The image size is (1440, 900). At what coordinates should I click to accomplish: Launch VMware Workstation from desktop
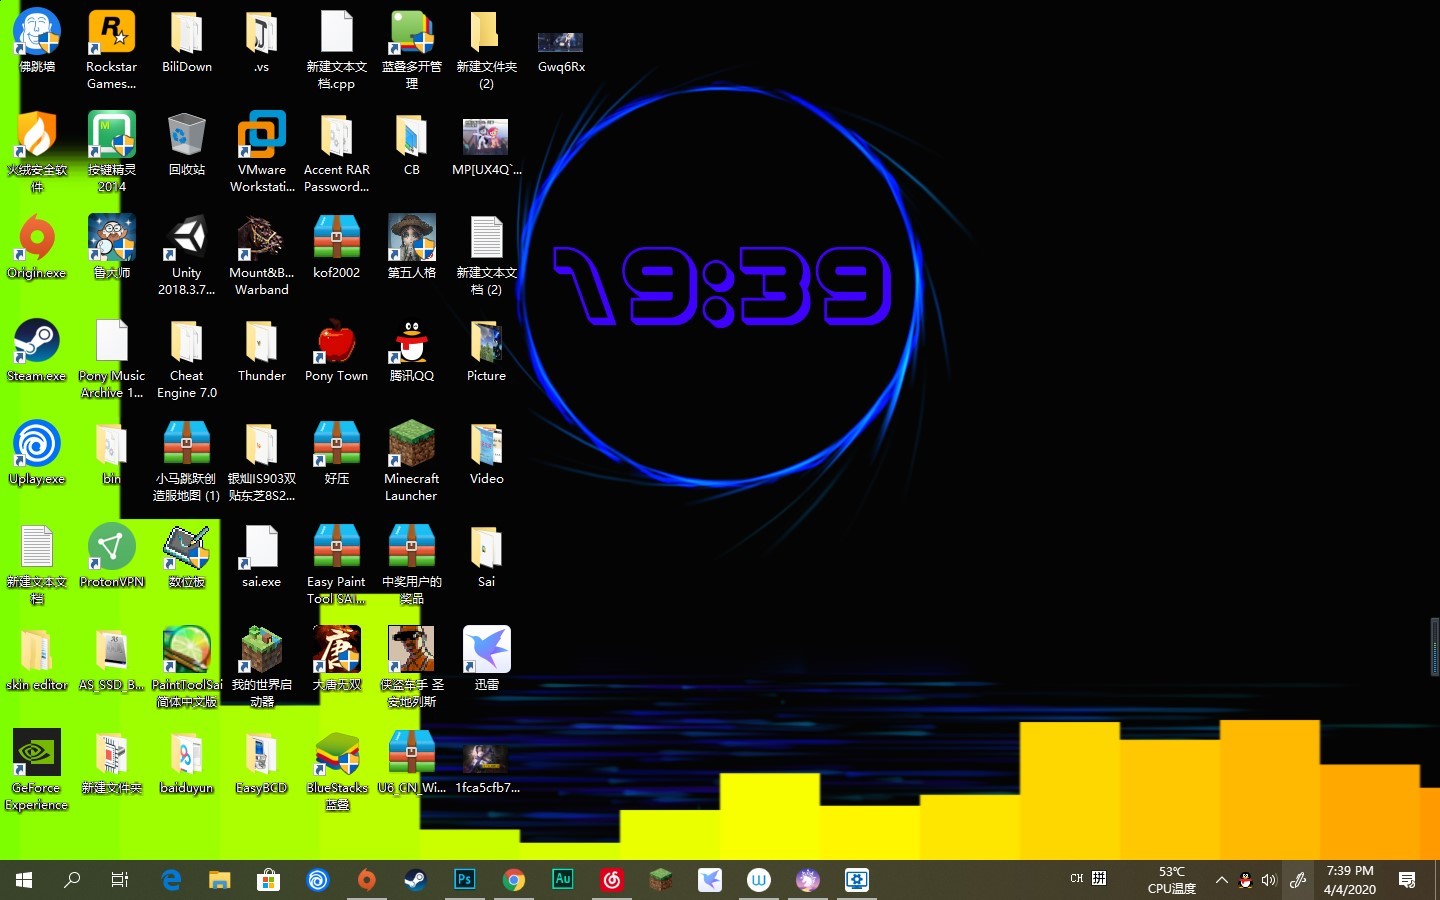coord(261,153)
